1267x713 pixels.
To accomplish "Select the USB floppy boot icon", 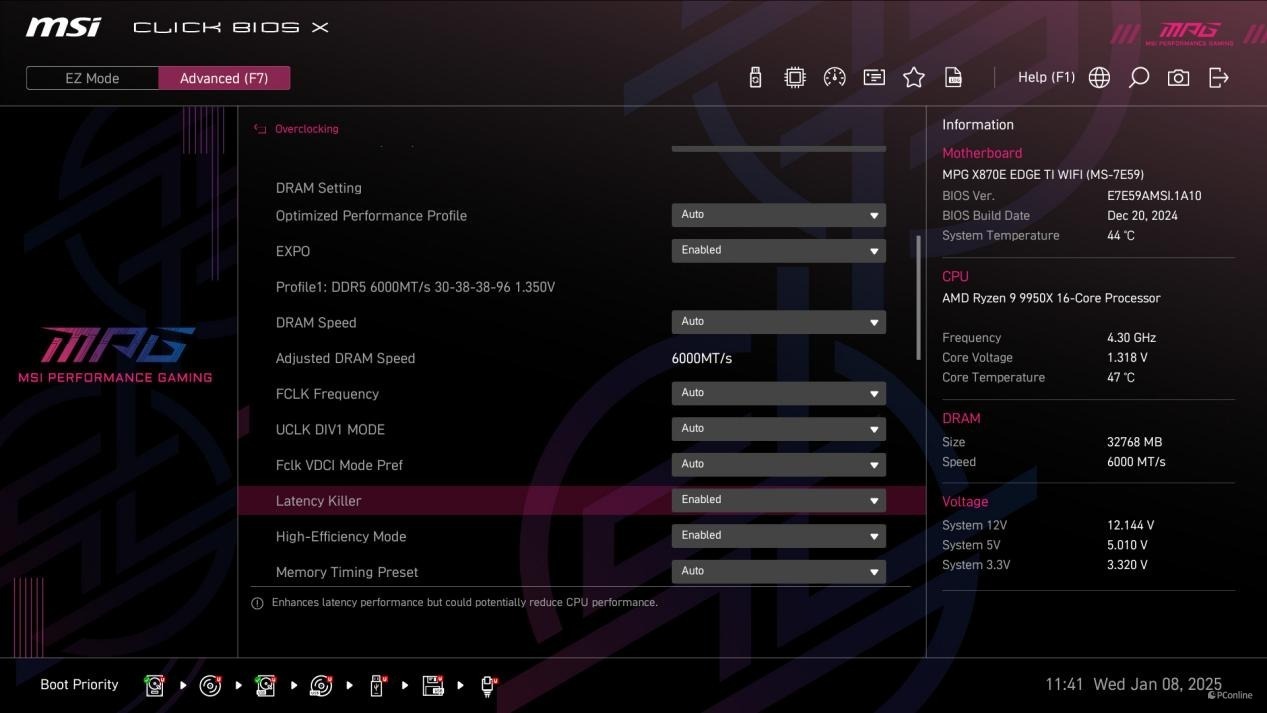I will (433, 685).
